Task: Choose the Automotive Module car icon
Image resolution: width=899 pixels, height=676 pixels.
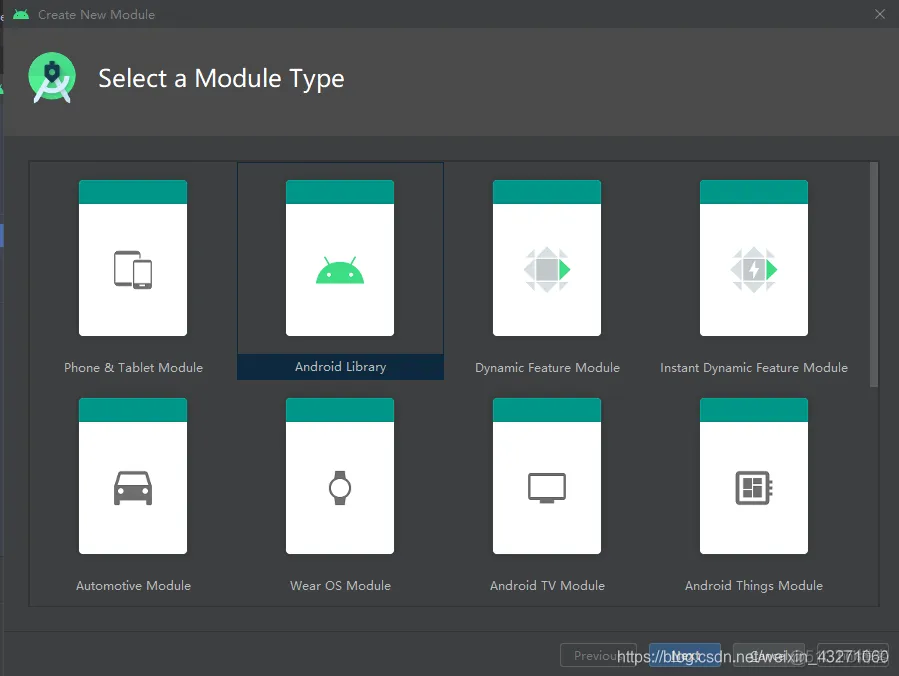Action: pyautogui.click(x=133, y=488)
